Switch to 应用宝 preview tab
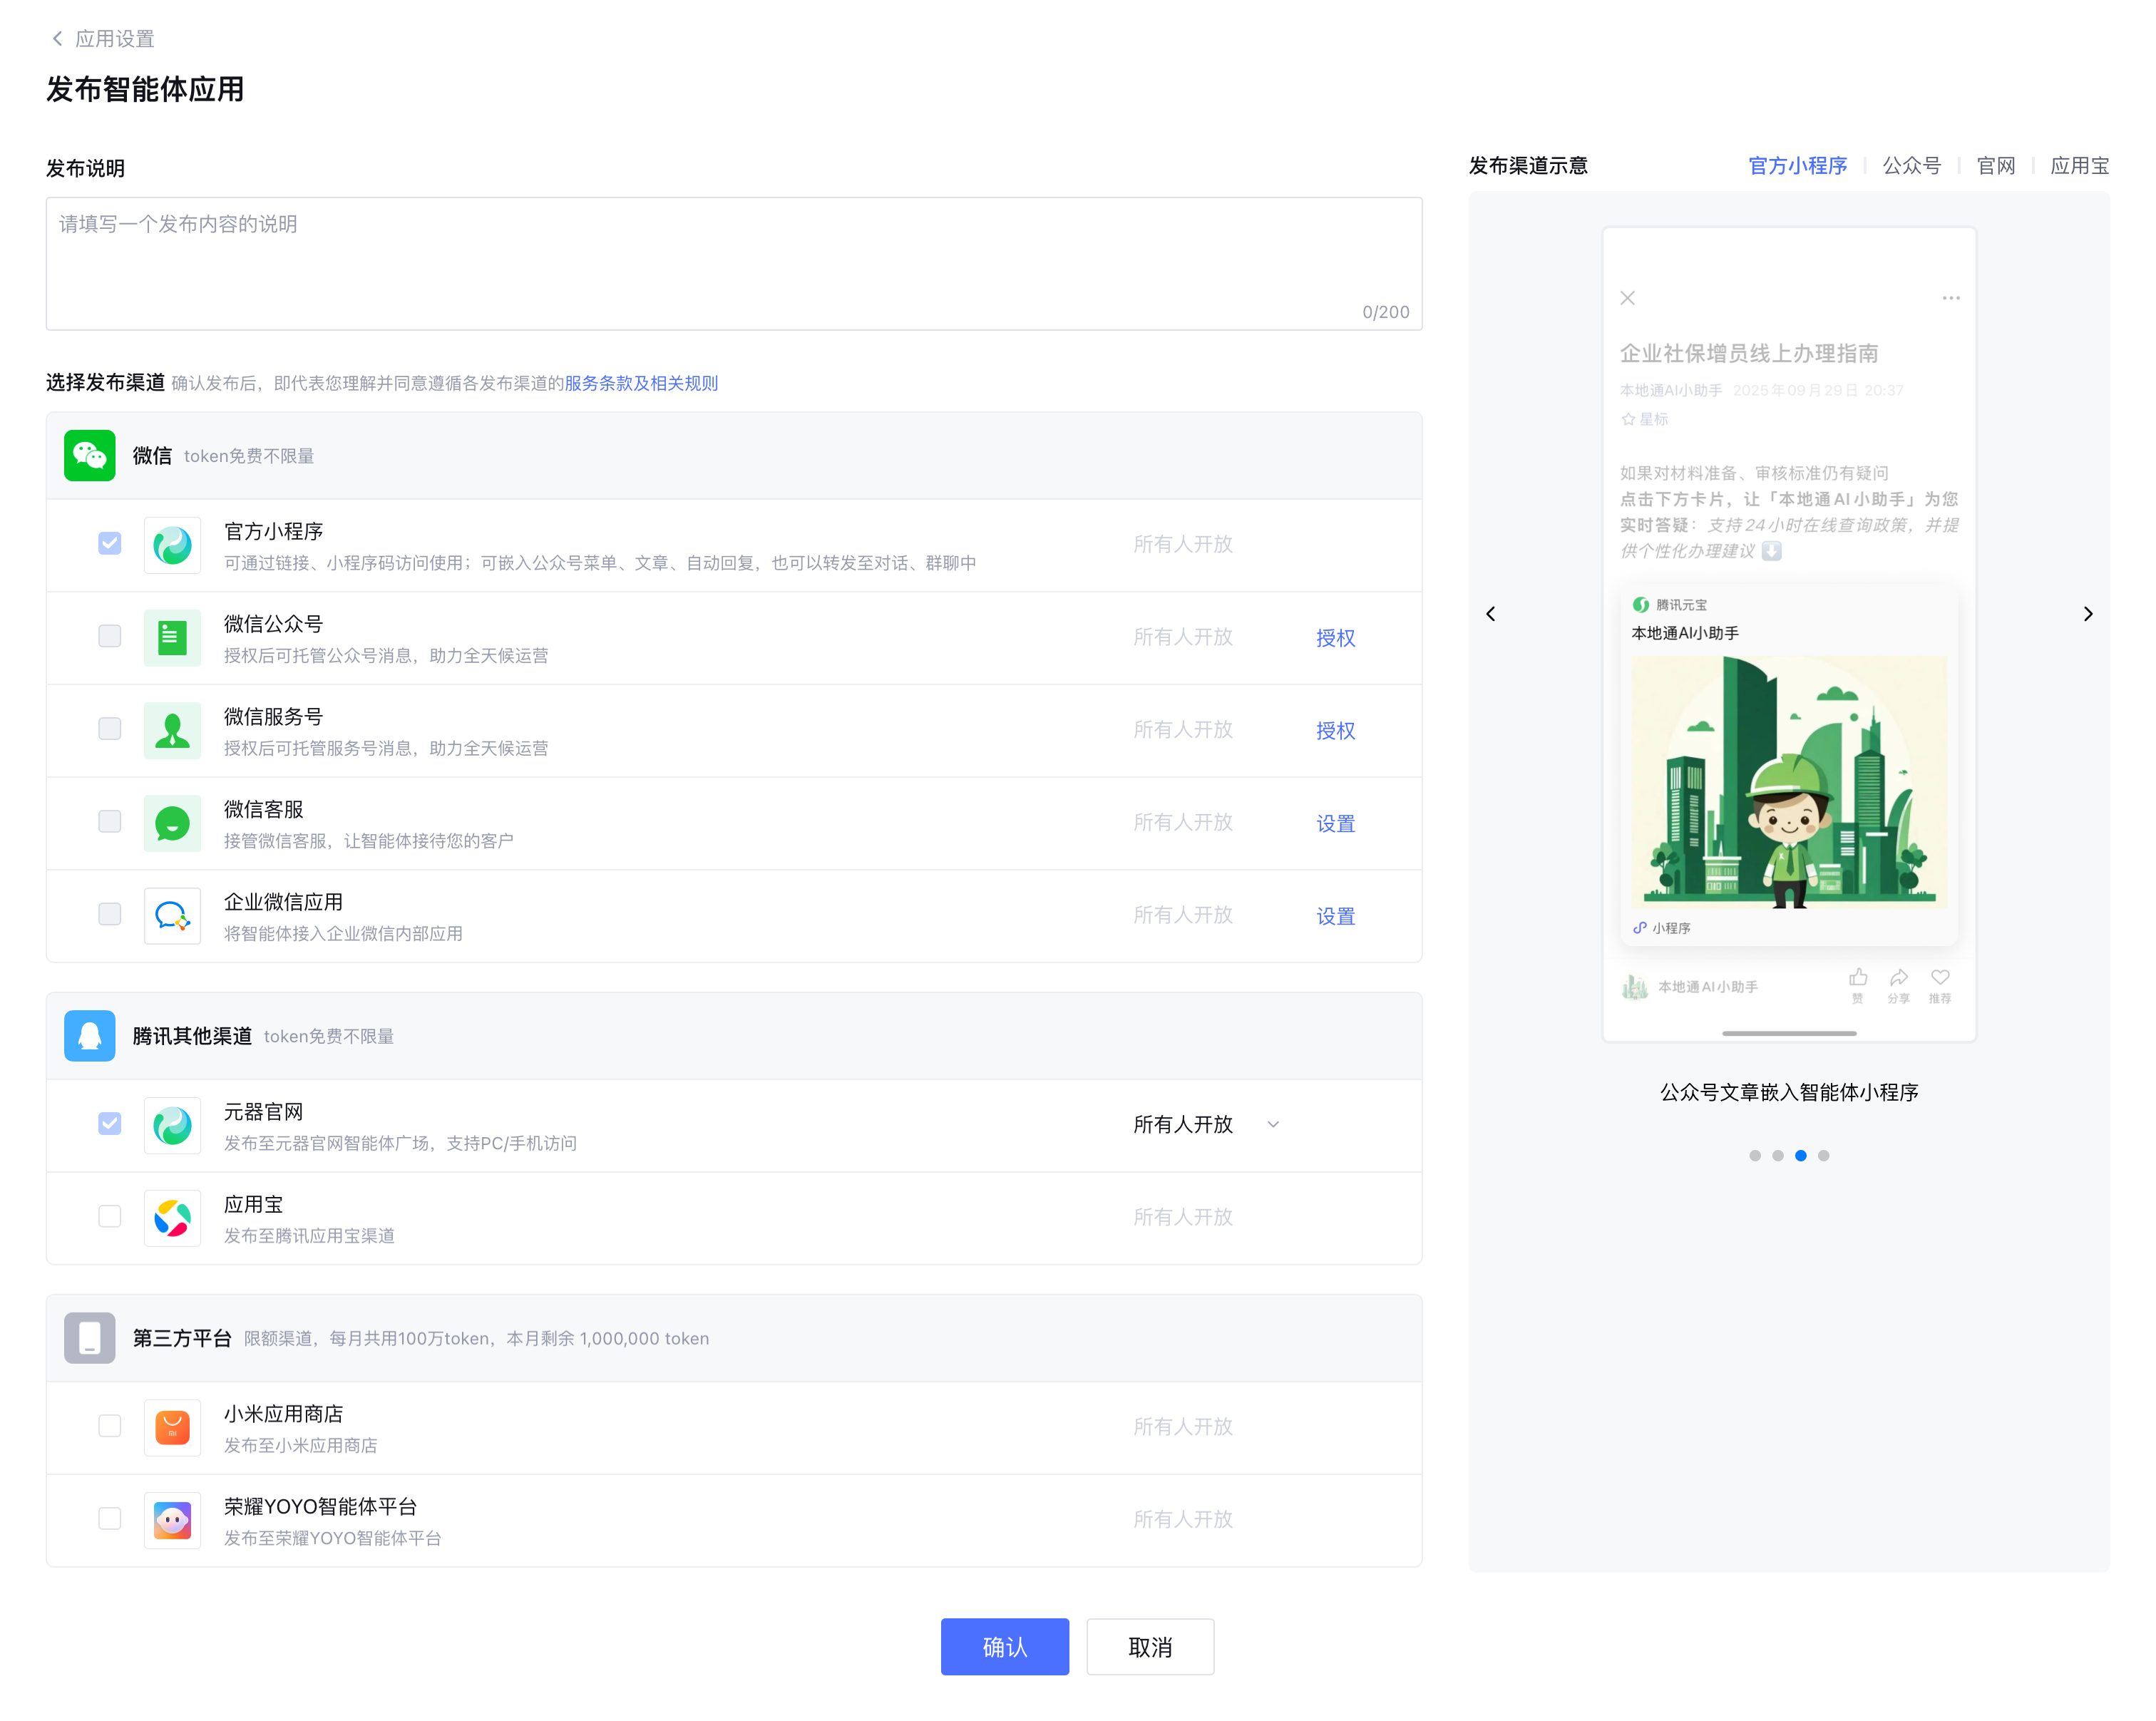Screen dimensions: 2156x1721 (x=2079, y=166)
